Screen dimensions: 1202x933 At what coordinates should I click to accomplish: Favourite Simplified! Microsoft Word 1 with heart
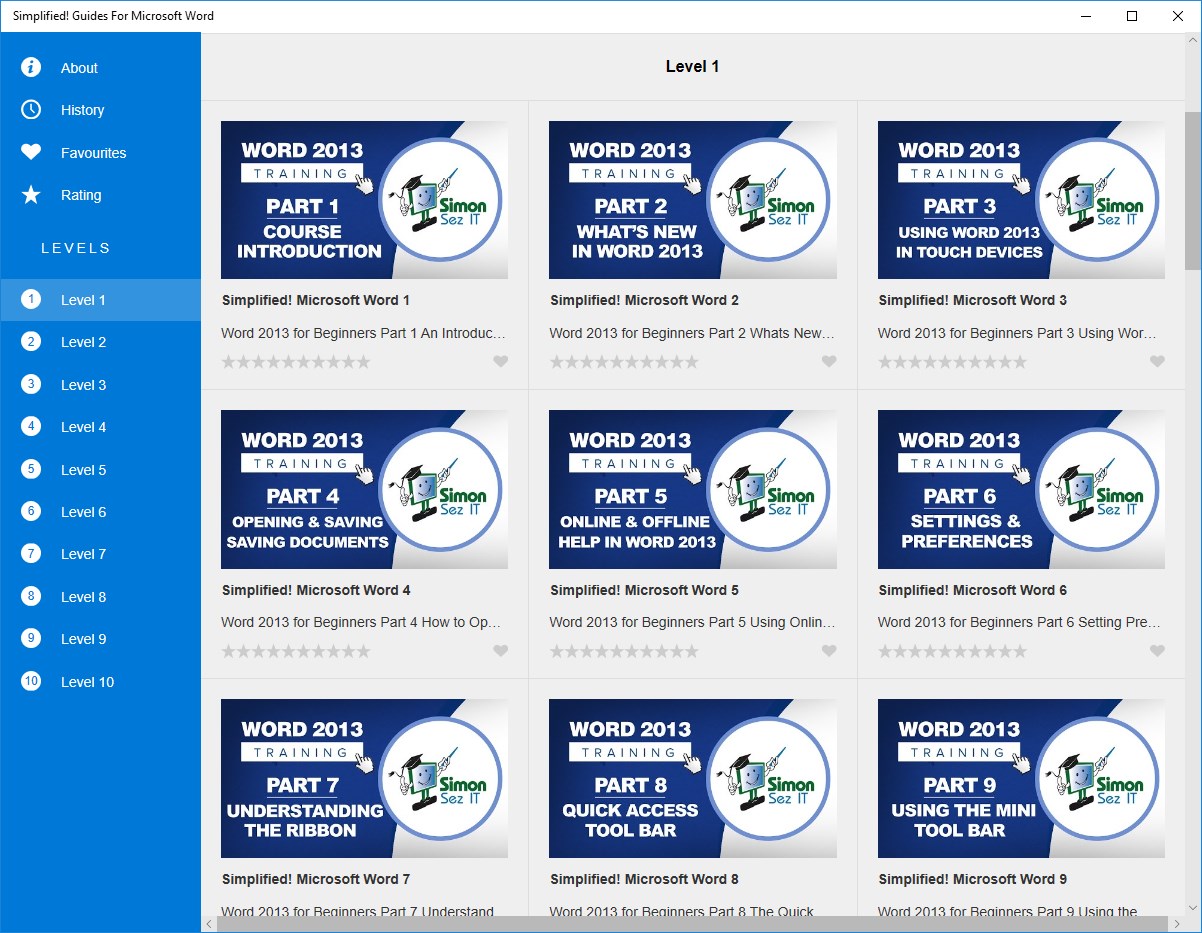[501, 362]
